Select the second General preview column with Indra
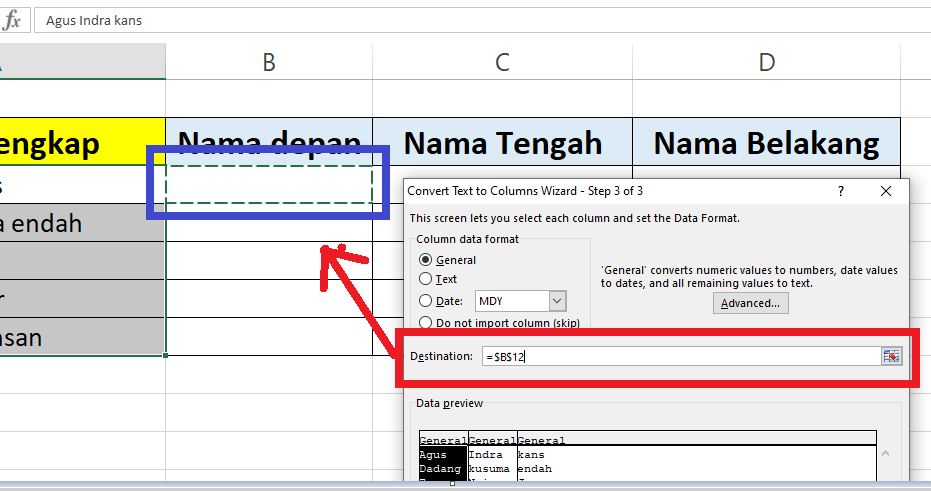 pos(492,455)
